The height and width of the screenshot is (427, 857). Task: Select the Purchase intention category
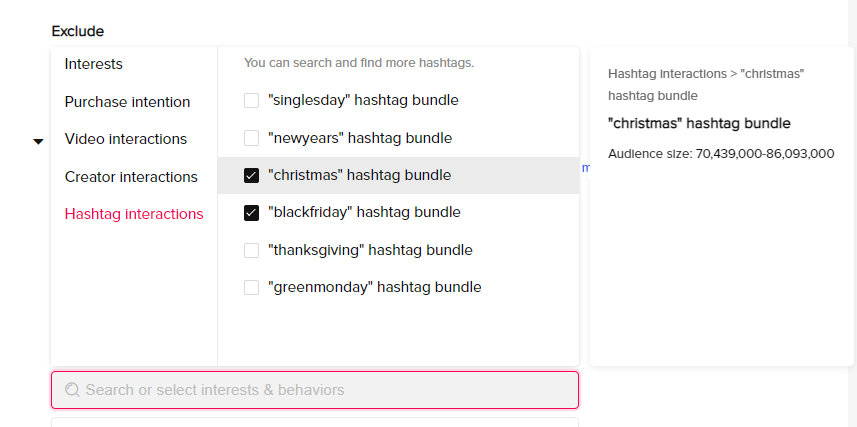(127, 102)
